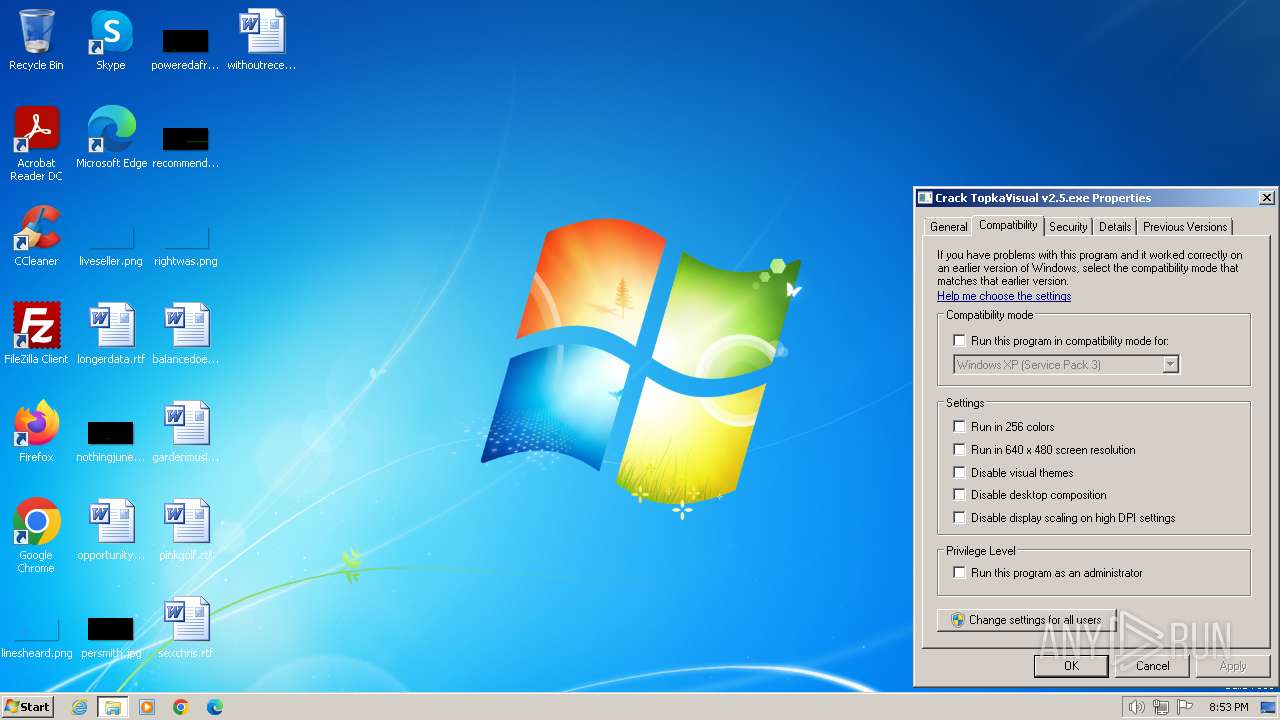1280x720 pixels.
Task: Confirm the Properties dialog with OK
Action: click(1071, 666)
